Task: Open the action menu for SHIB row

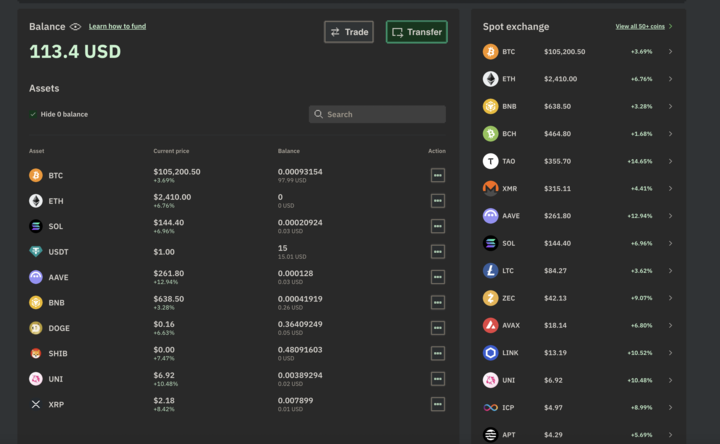Action: point(438,353)
